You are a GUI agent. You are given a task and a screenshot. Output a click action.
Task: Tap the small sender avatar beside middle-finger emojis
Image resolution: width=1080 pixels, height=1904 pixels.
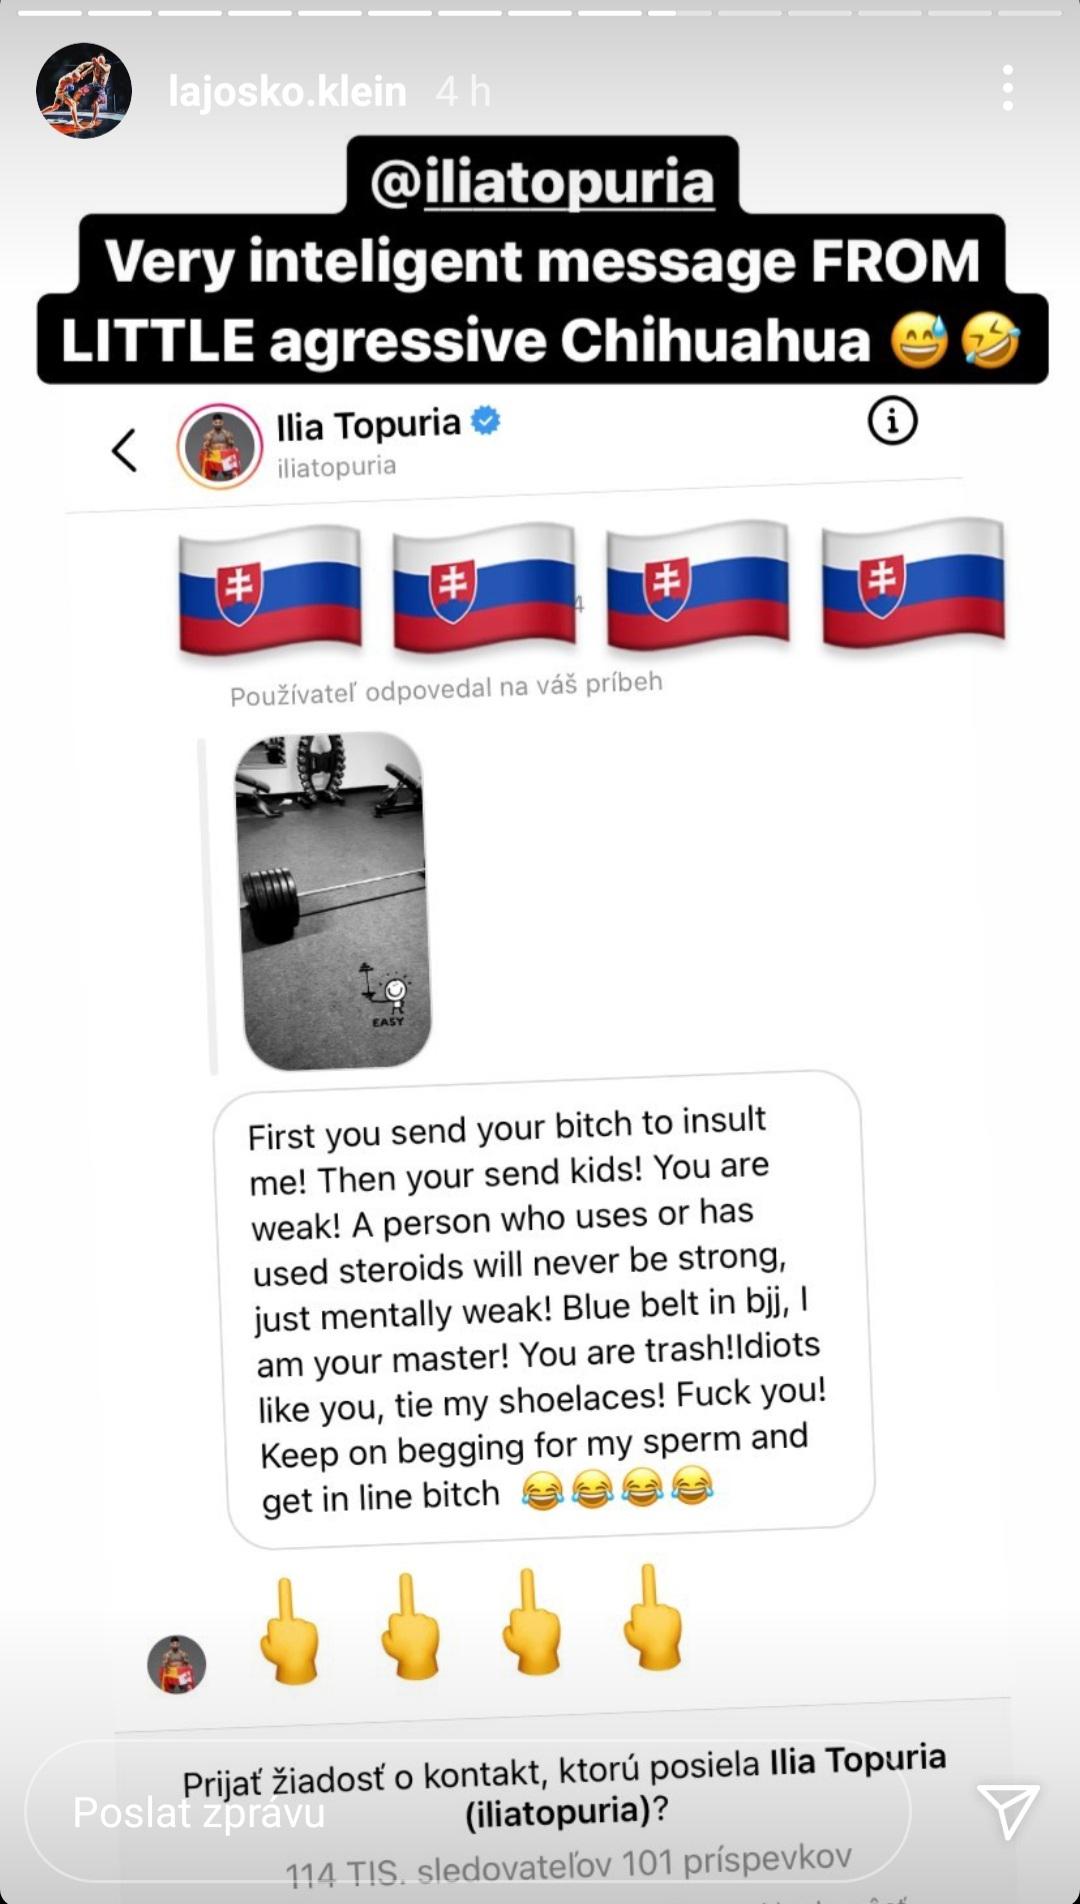[x=176, y=1664]
